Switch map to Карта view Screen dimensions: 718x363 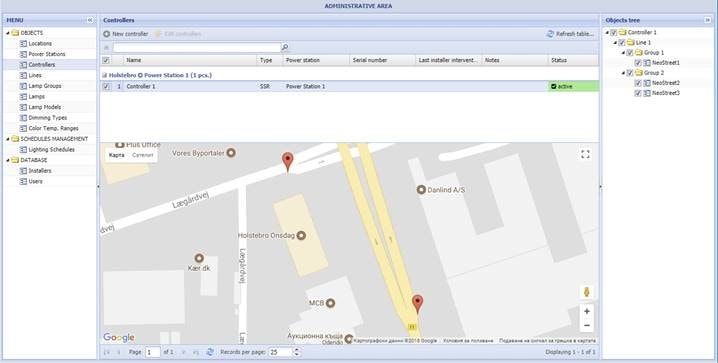coord(116,155)
